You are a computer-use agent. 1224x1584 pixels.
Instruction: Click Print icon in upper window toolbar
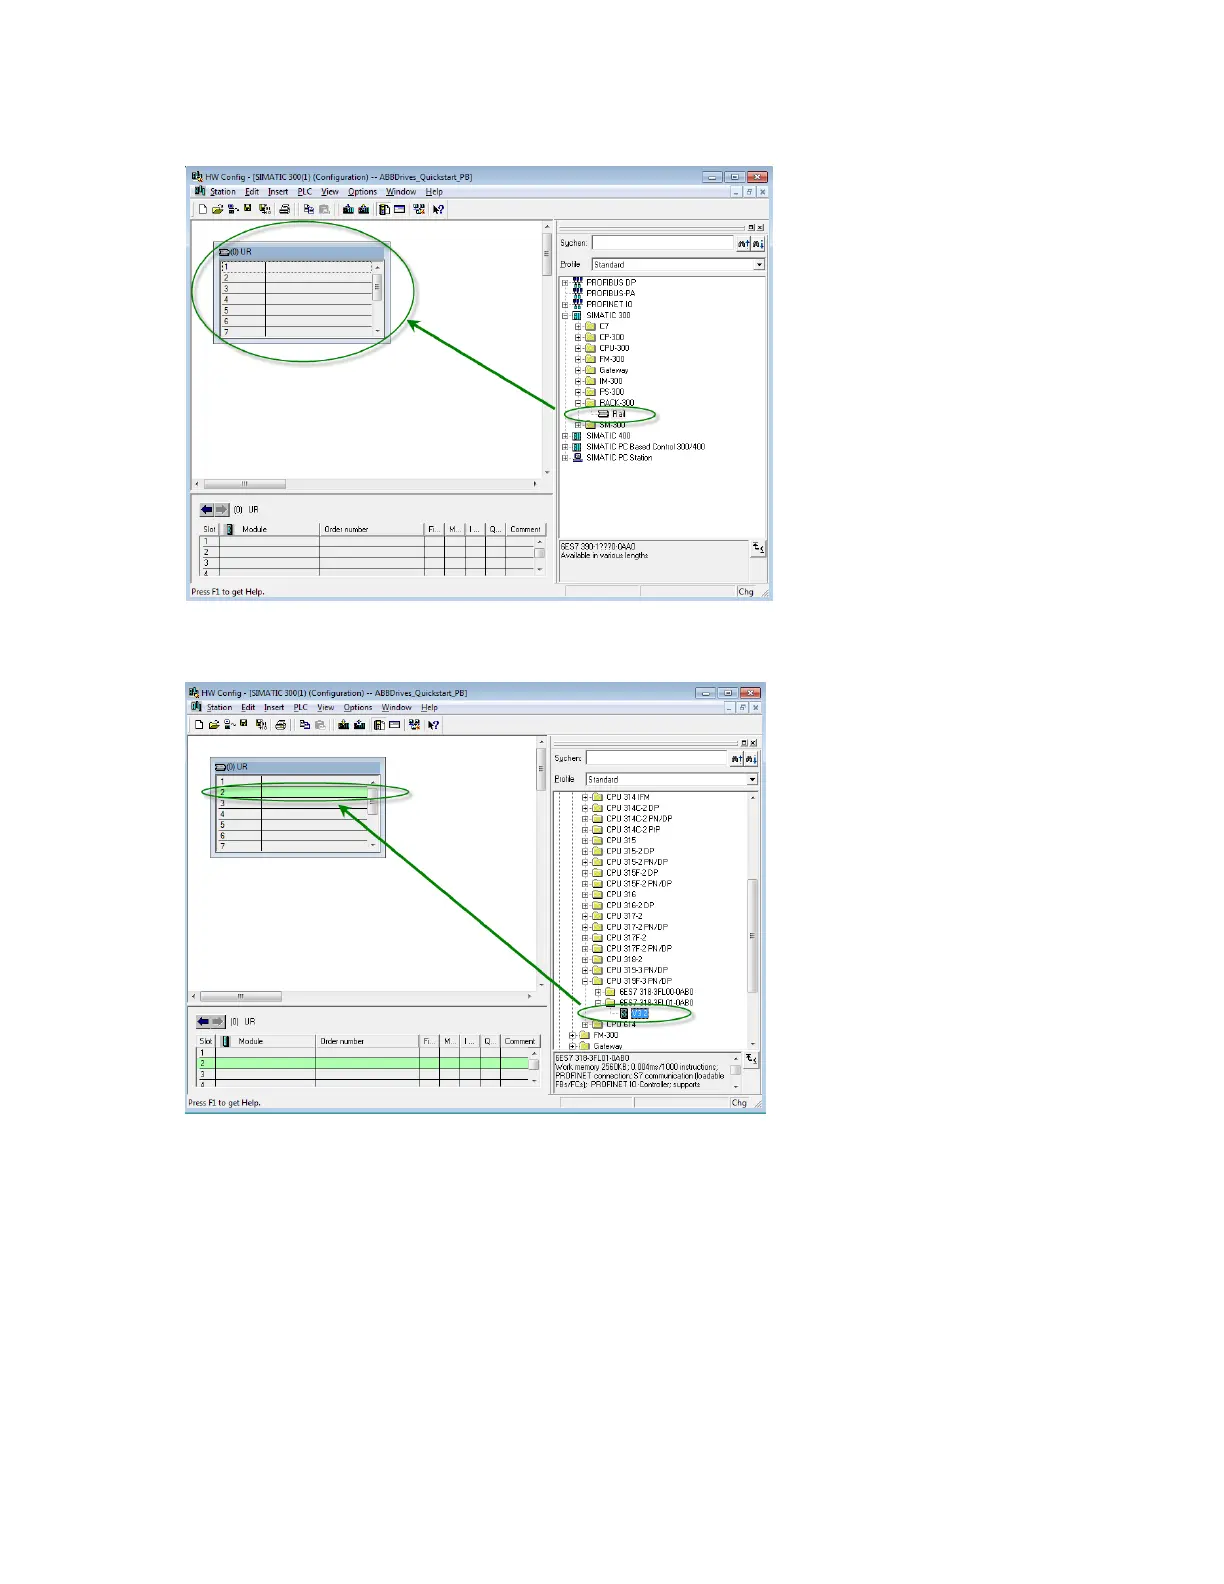(284, 209)
